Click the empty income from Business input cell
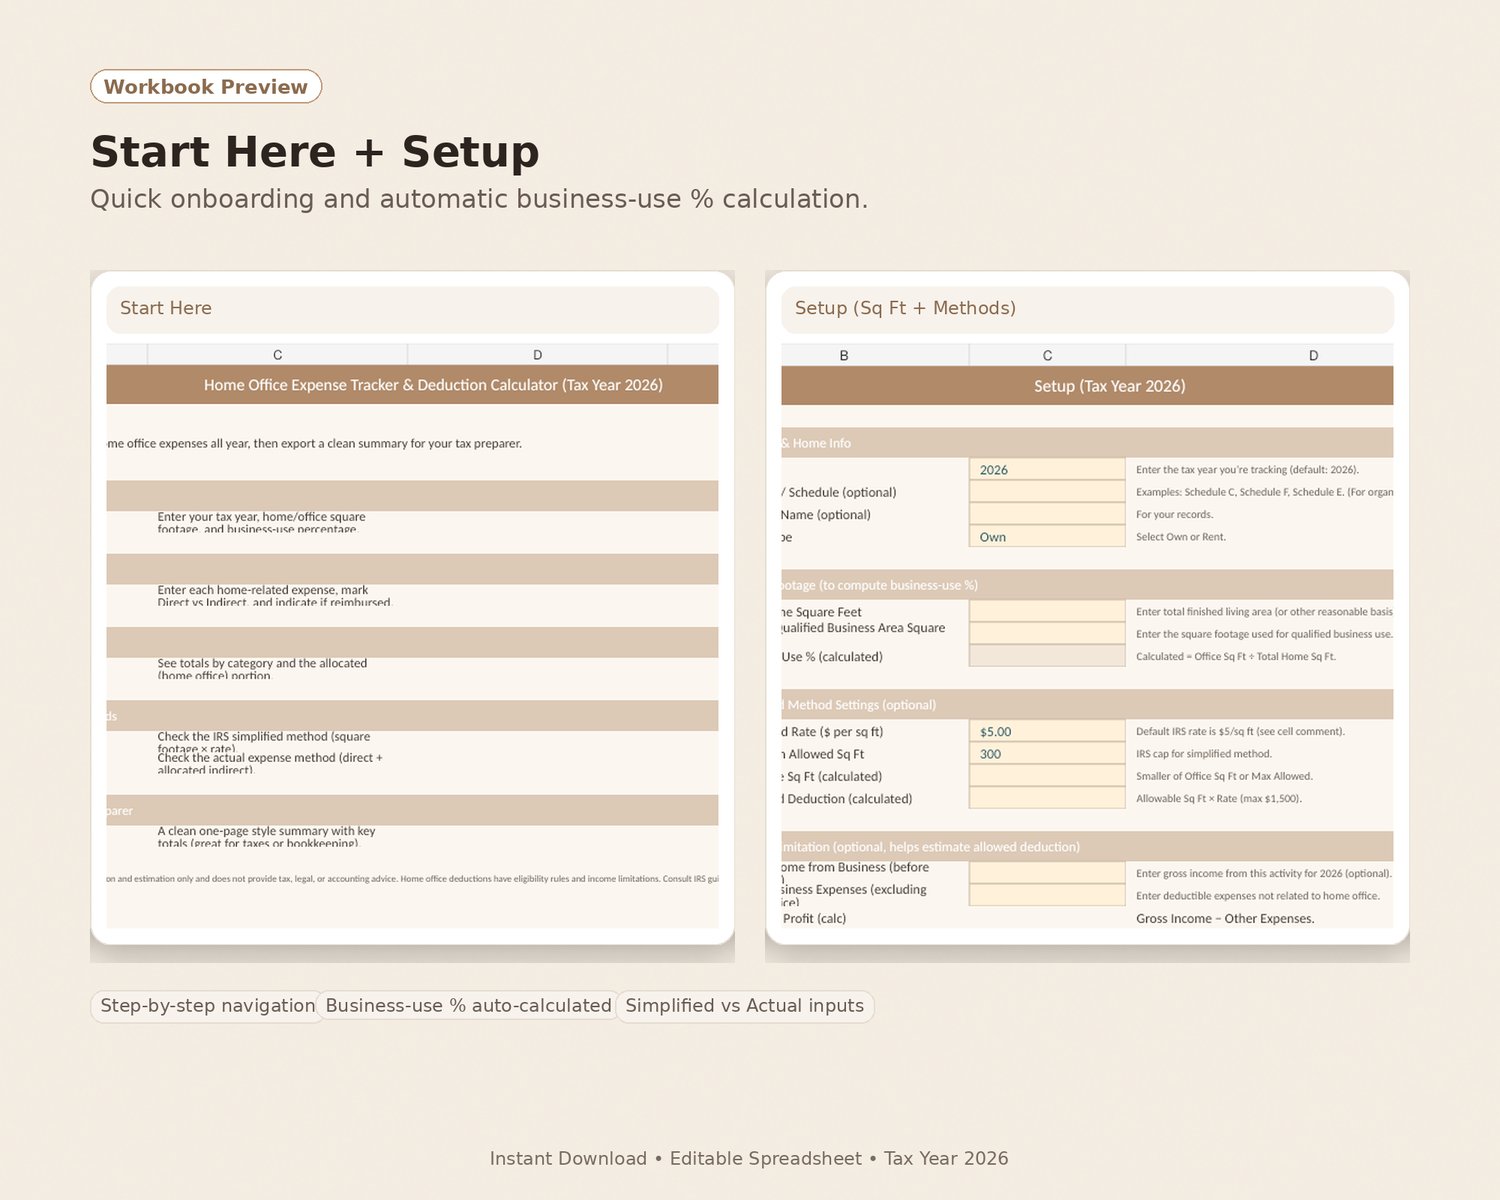 1047,873
